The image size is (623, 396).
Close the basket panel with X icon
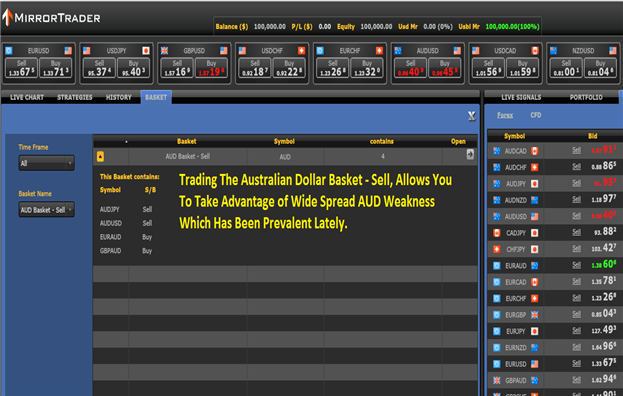tap(472, 116)
